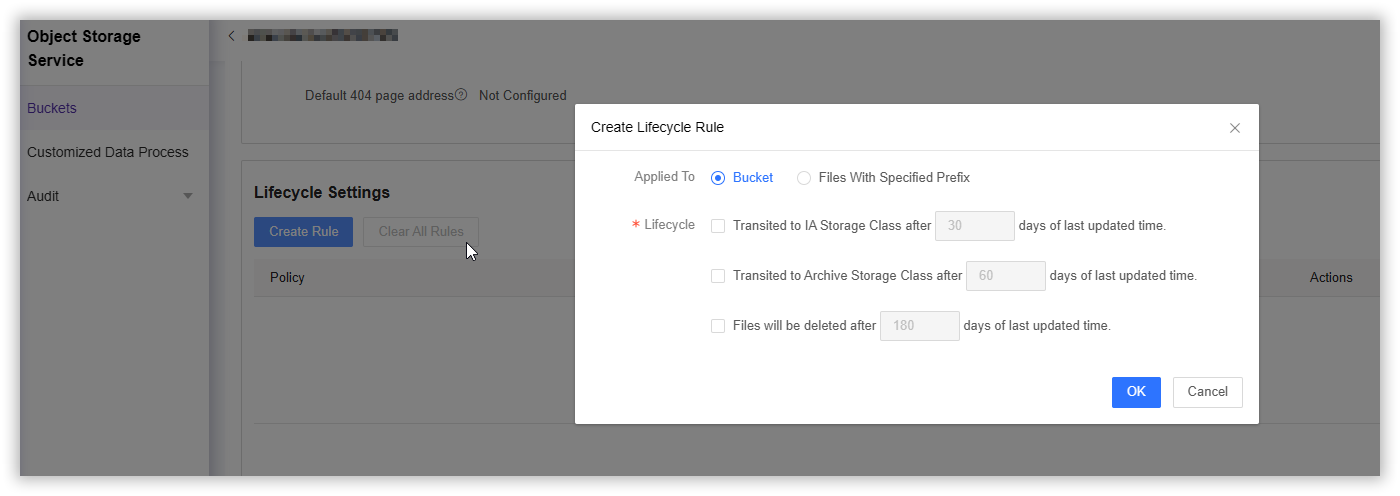The height and width of the screenshot is (496, 1400).
Task: Go to Customized Data Process
Action: (108, 152)
